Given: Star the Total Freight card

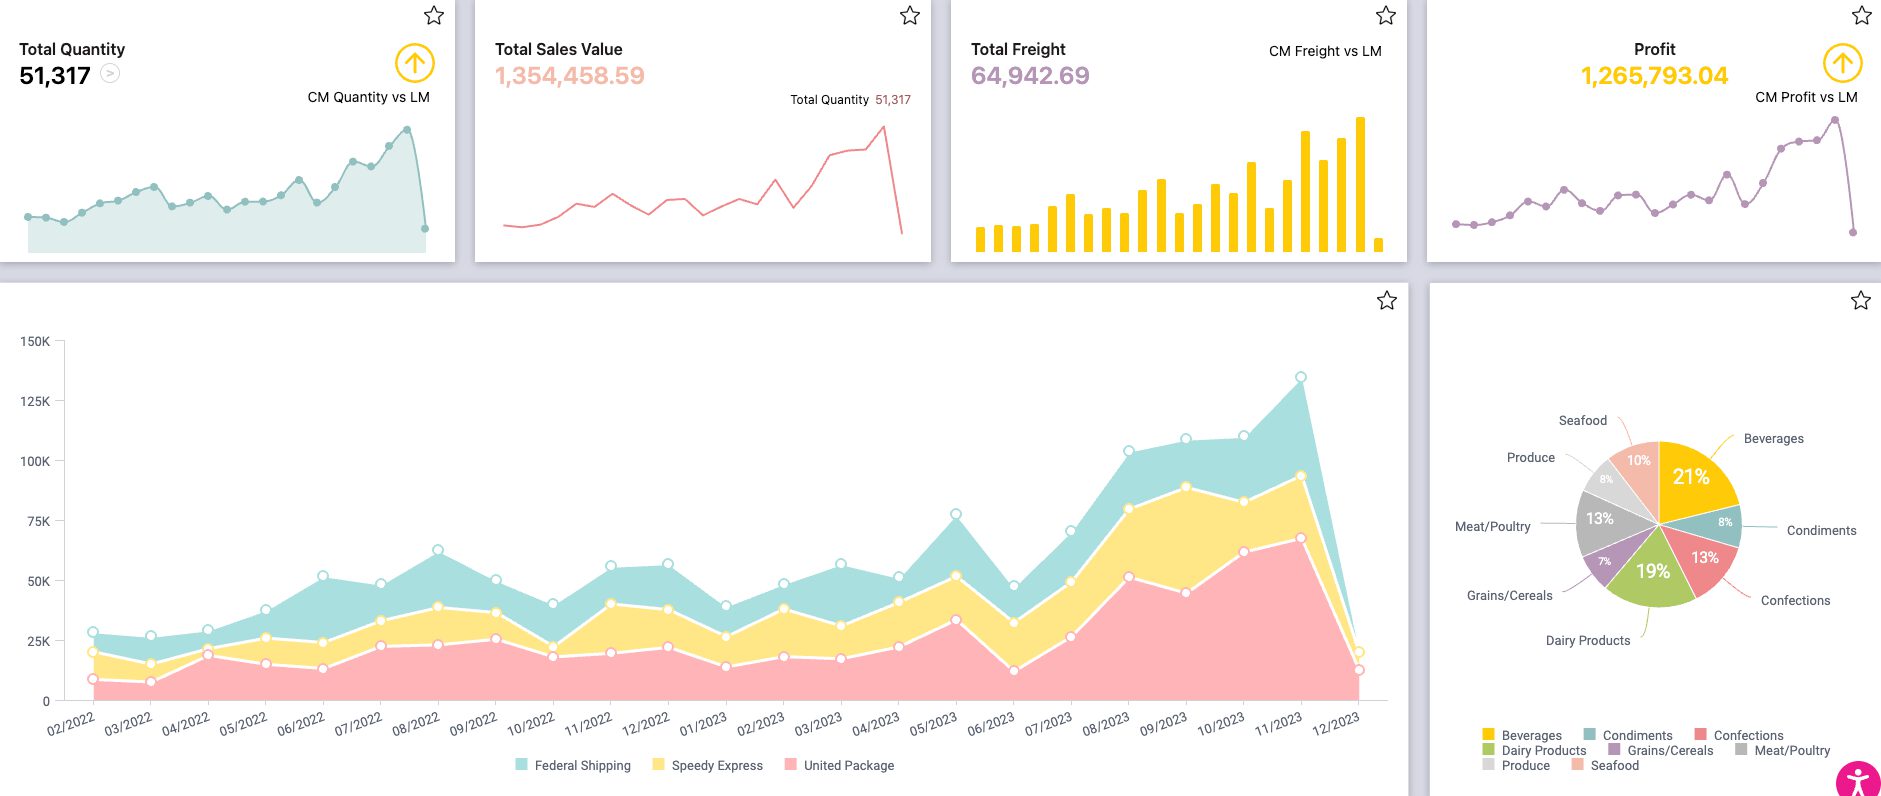Looking at the screenshot, I should [1385, 15].
